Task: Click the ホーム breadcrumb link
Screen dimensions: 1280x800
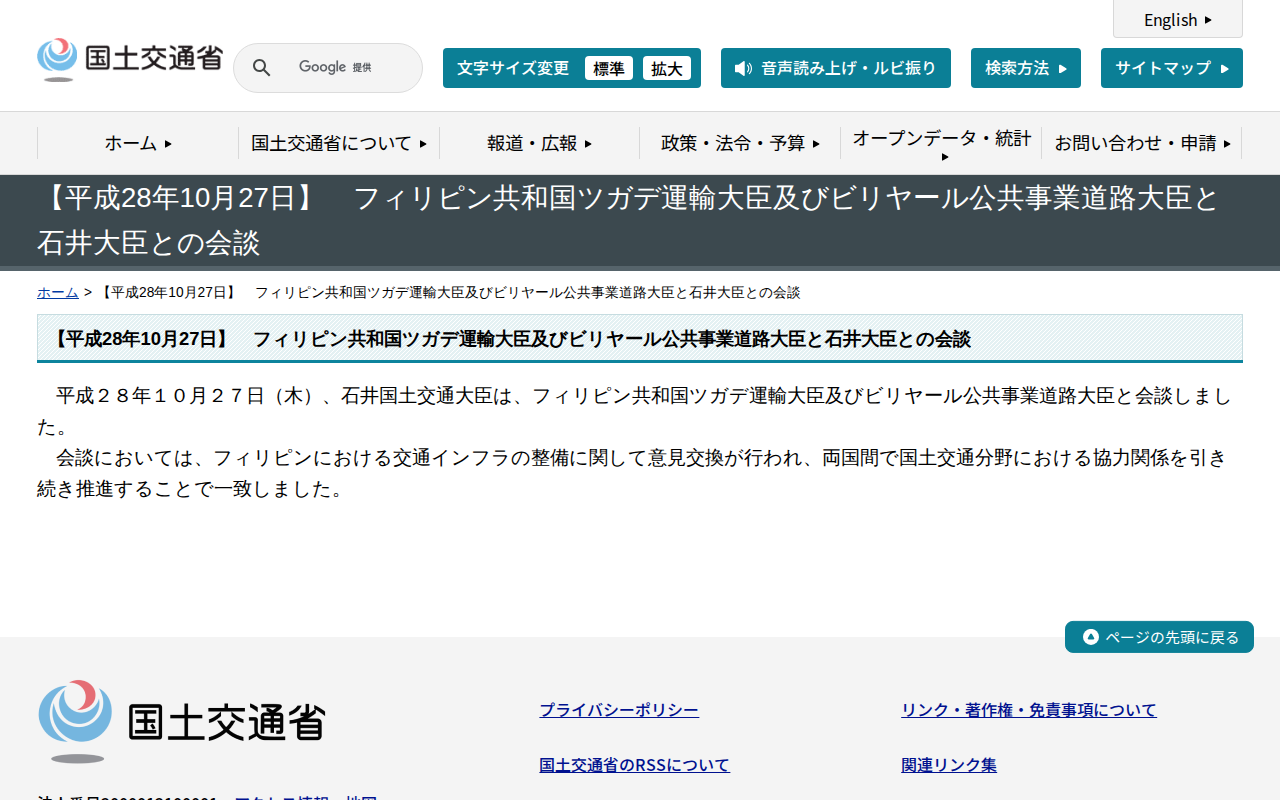Action: [x=56, y=293]
